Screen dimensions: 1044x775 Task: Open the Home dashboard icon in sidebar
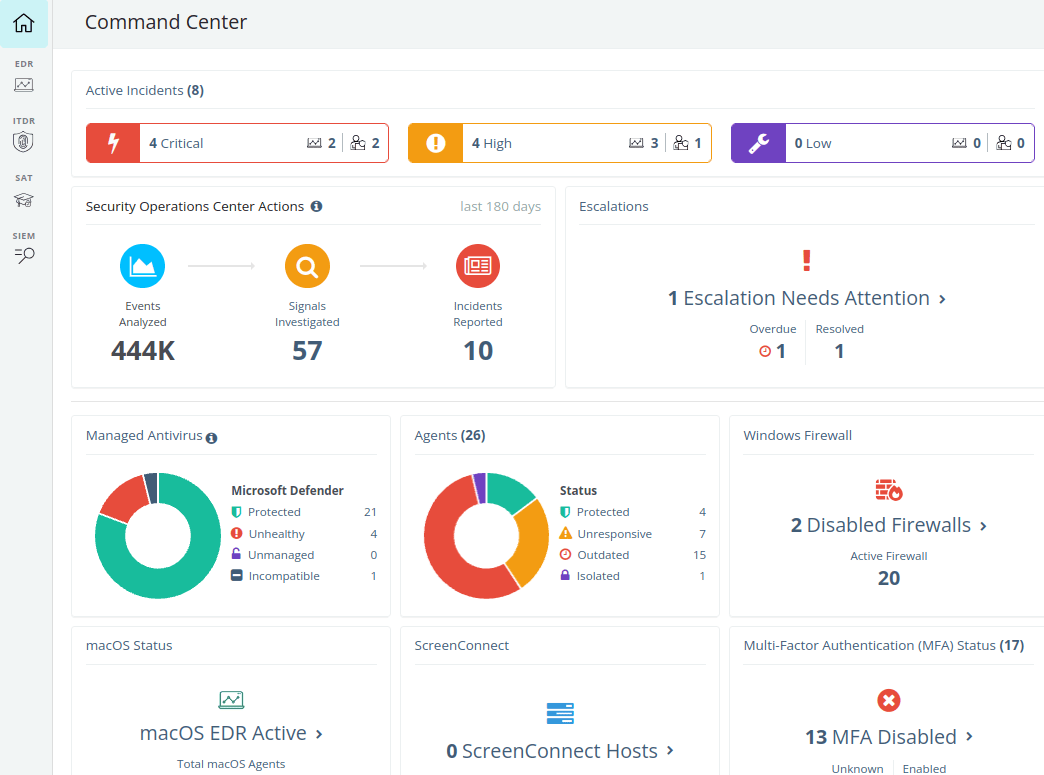click(x=24, y=23)
